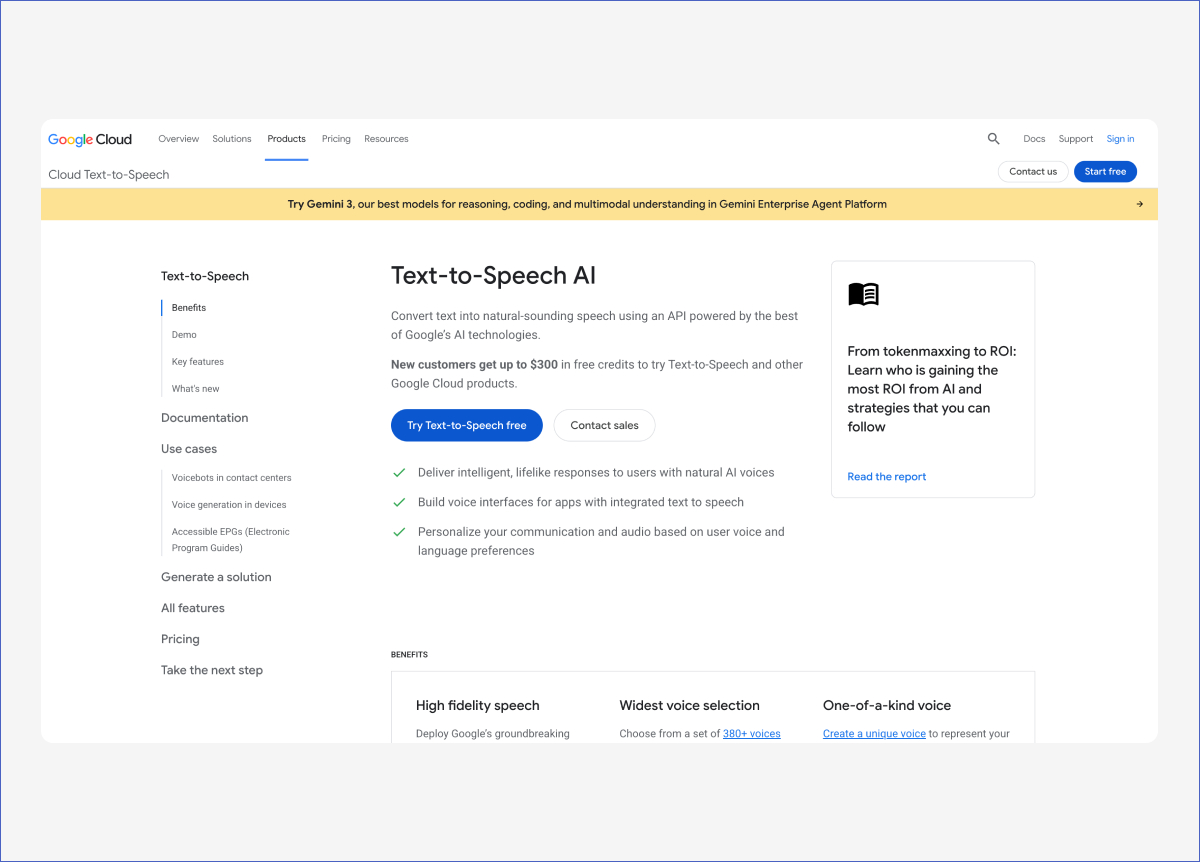
Task: Select Take the next step in sidebar
Action: click(212, 670)
